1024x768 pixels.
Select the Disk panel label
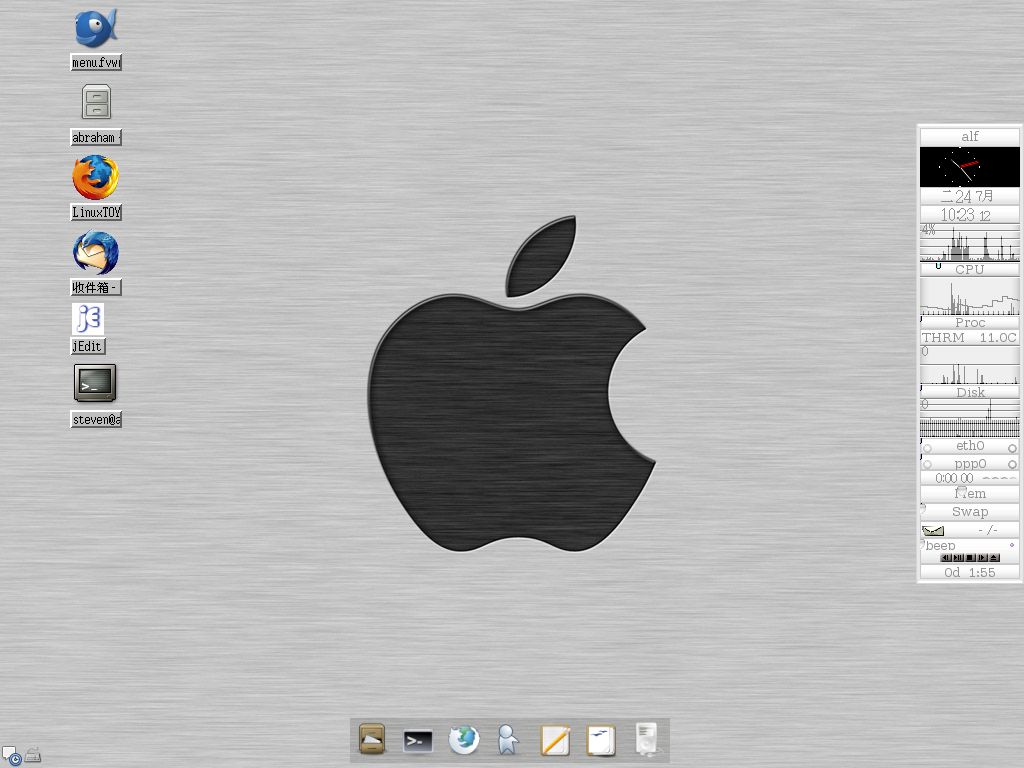(x=970, y=392)
